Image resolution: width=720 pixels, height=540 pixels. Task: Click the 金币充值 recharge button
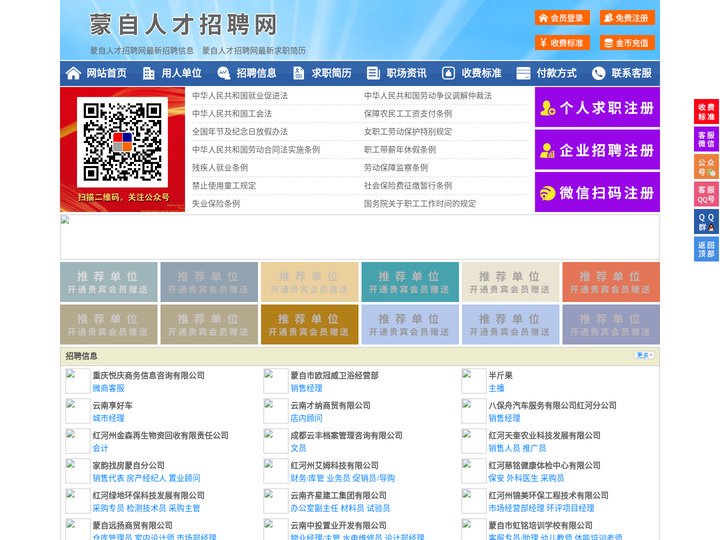[627, 43]
